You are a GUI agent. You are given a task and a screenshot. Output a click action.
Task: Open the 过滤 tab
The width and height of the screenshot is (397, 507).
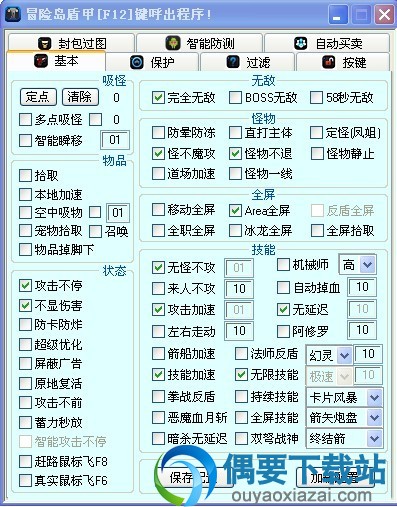coord(247,62)
